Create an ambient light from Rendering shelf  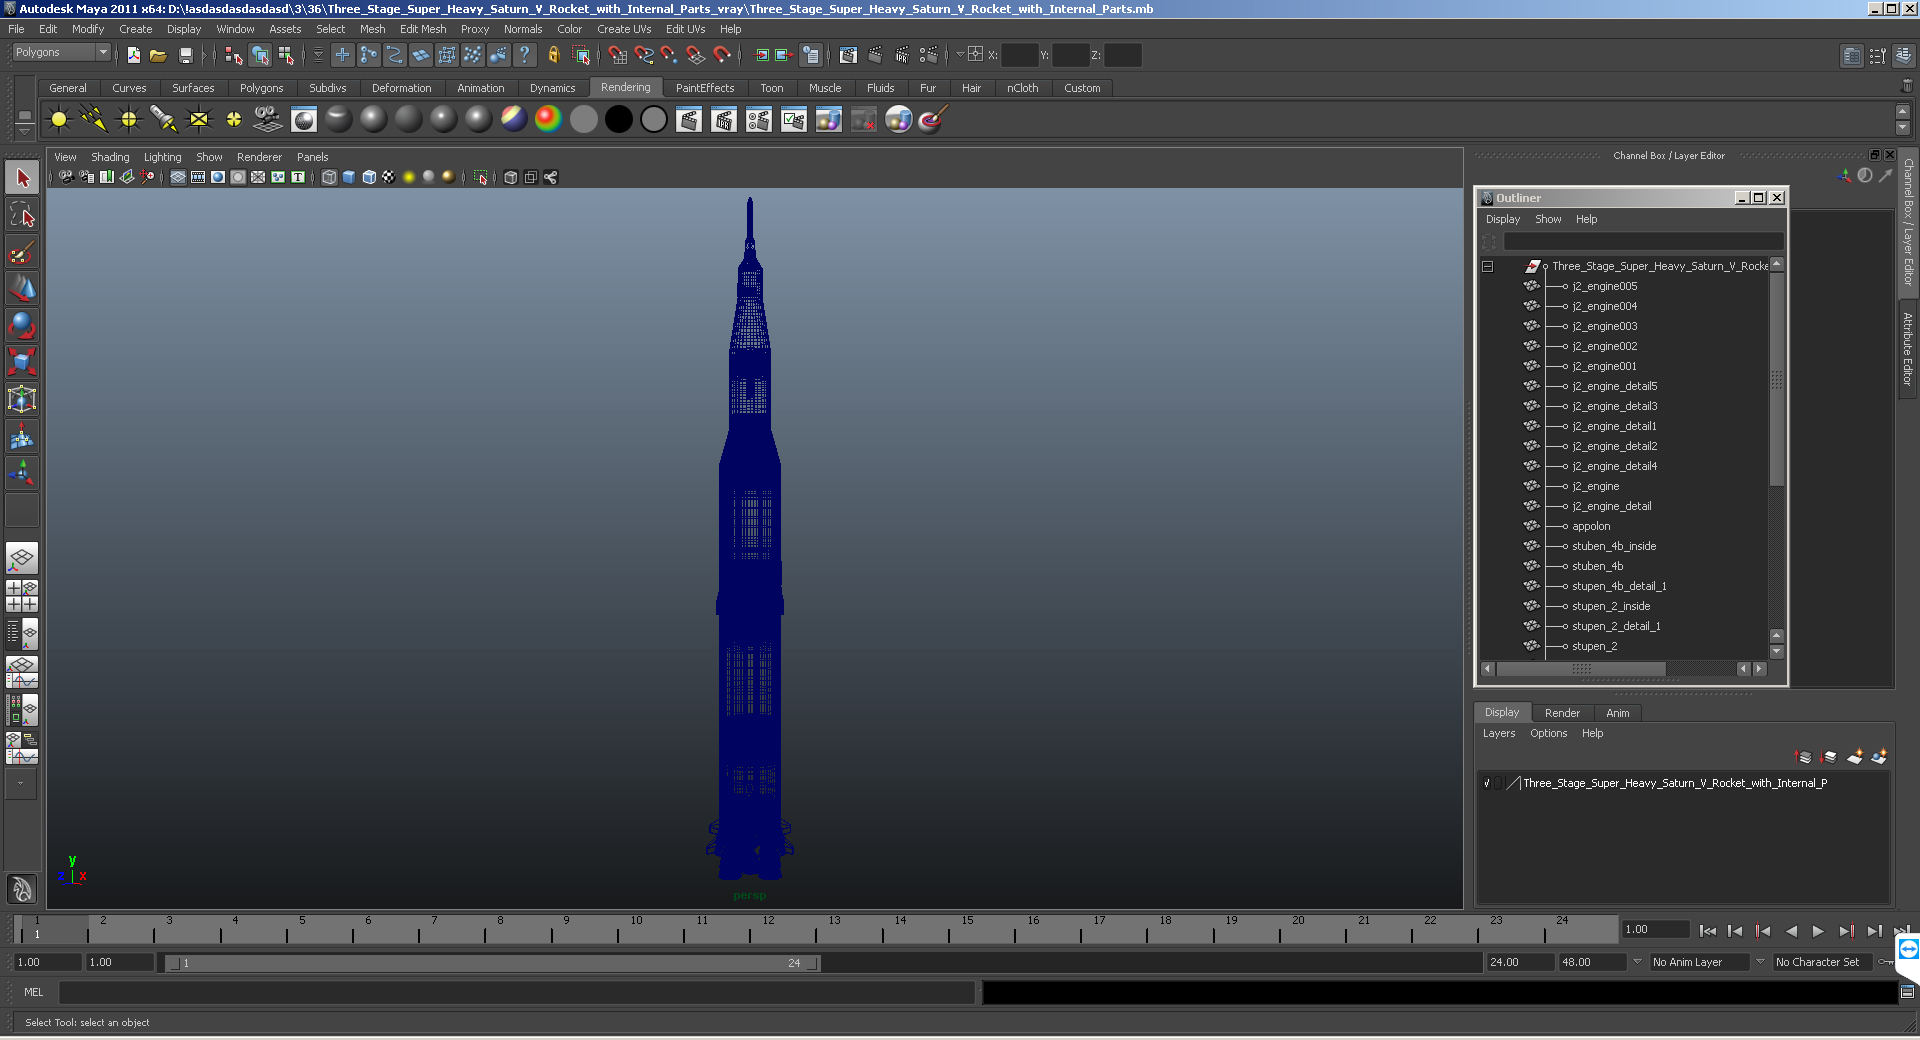point(59,120)
